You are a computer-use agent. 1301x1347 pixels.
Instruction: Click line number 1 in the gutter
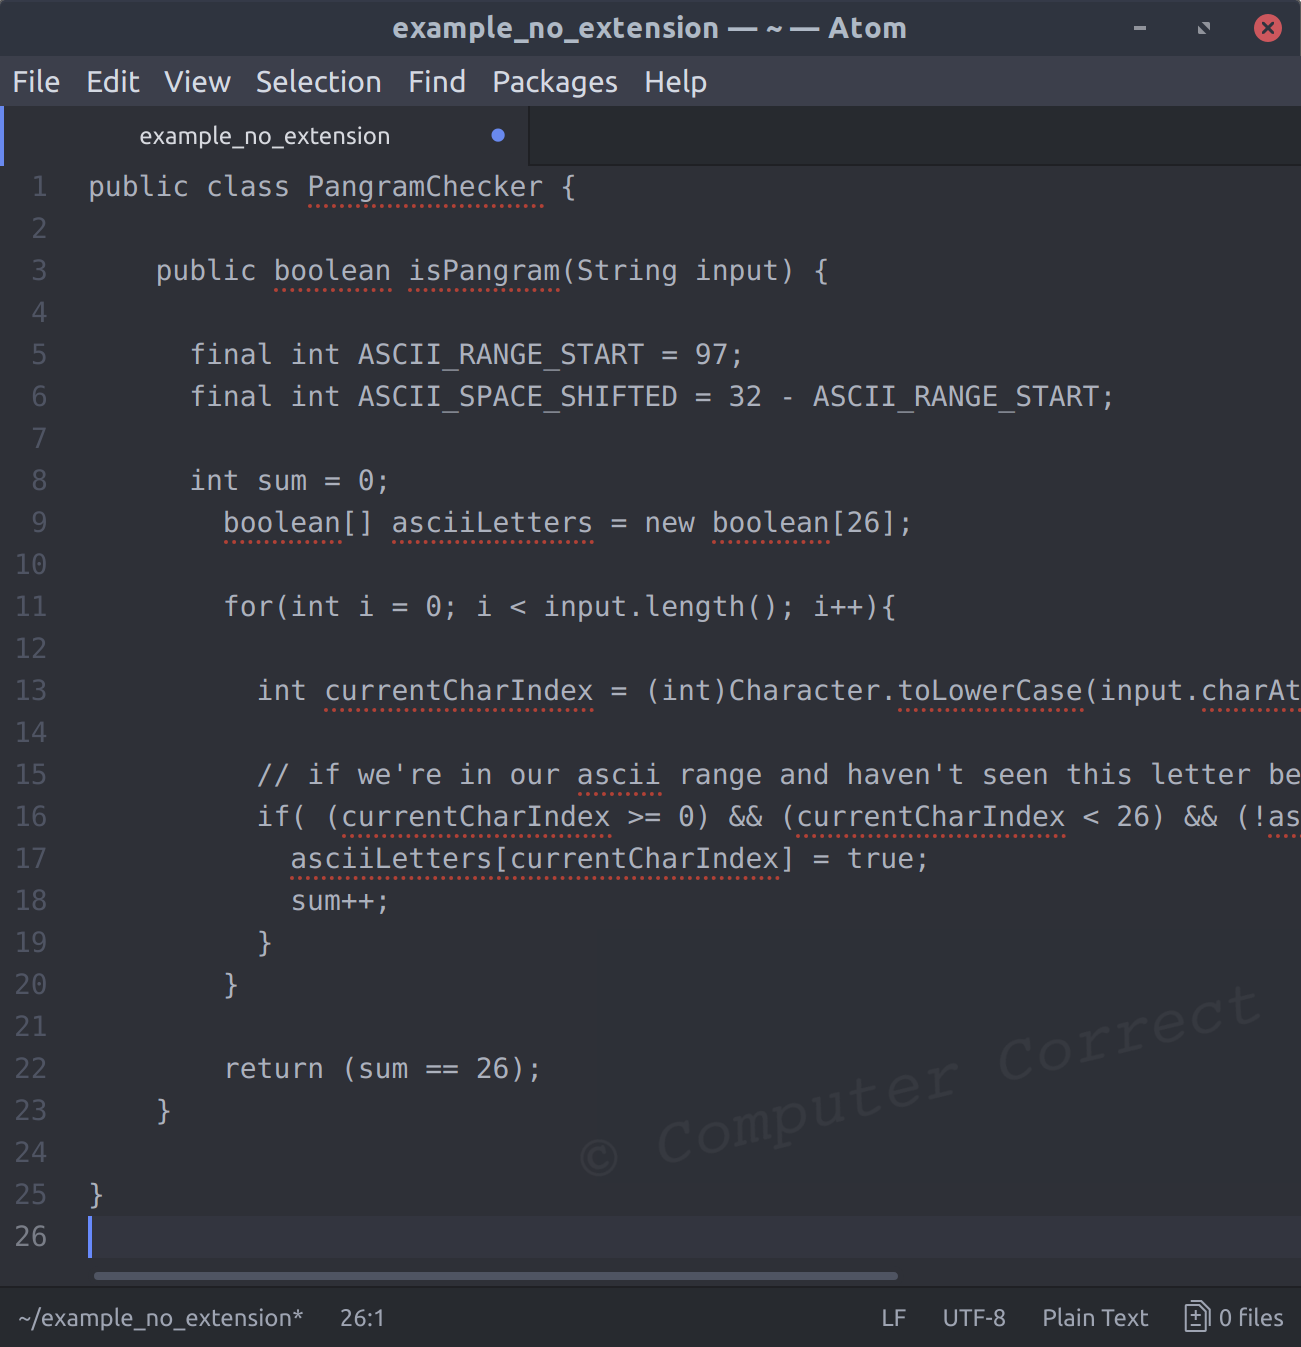coord(39,187)
